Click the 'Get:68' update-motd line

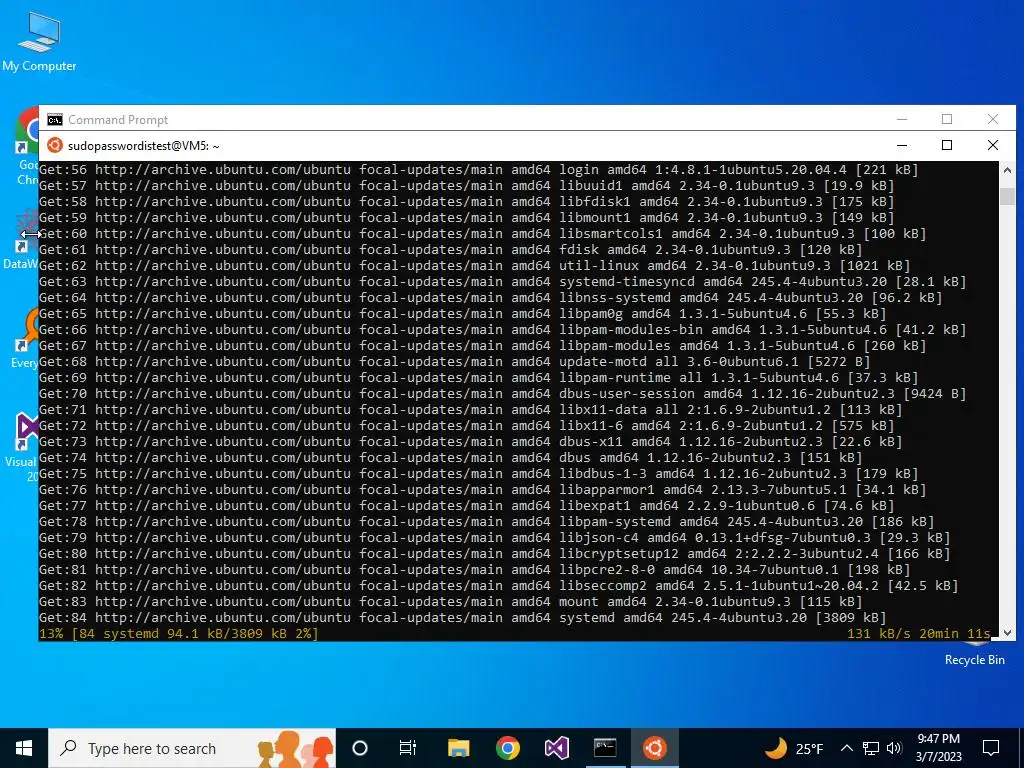tap(454, 362)
